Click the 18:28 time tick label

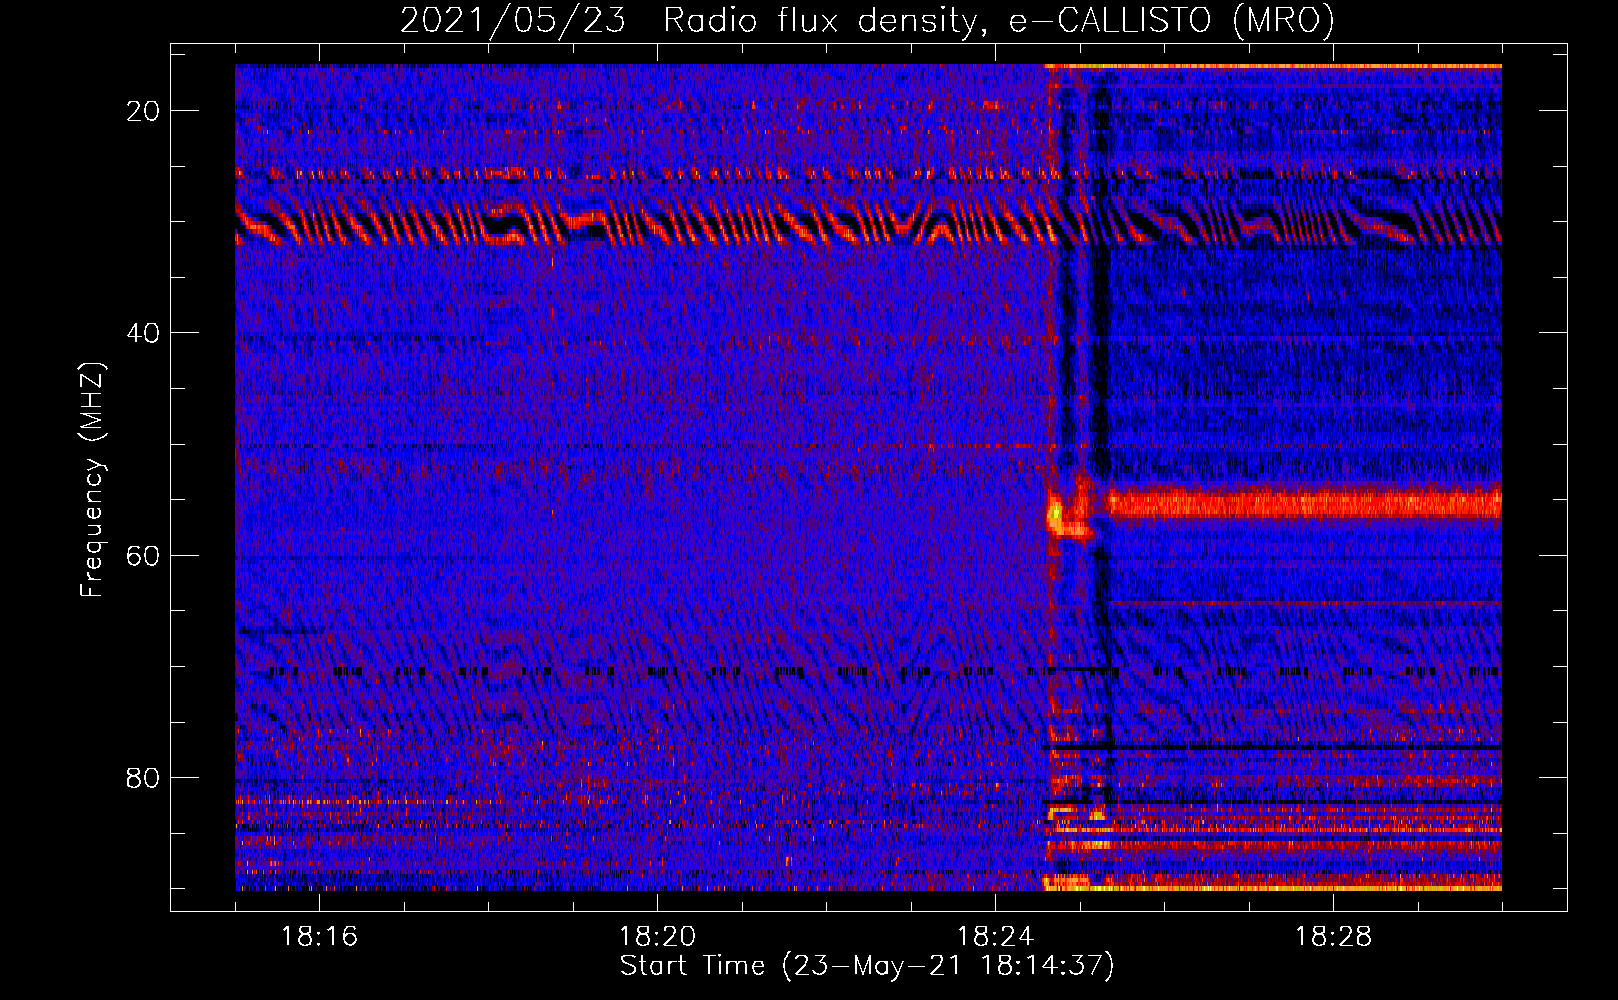coord(1333,936)
